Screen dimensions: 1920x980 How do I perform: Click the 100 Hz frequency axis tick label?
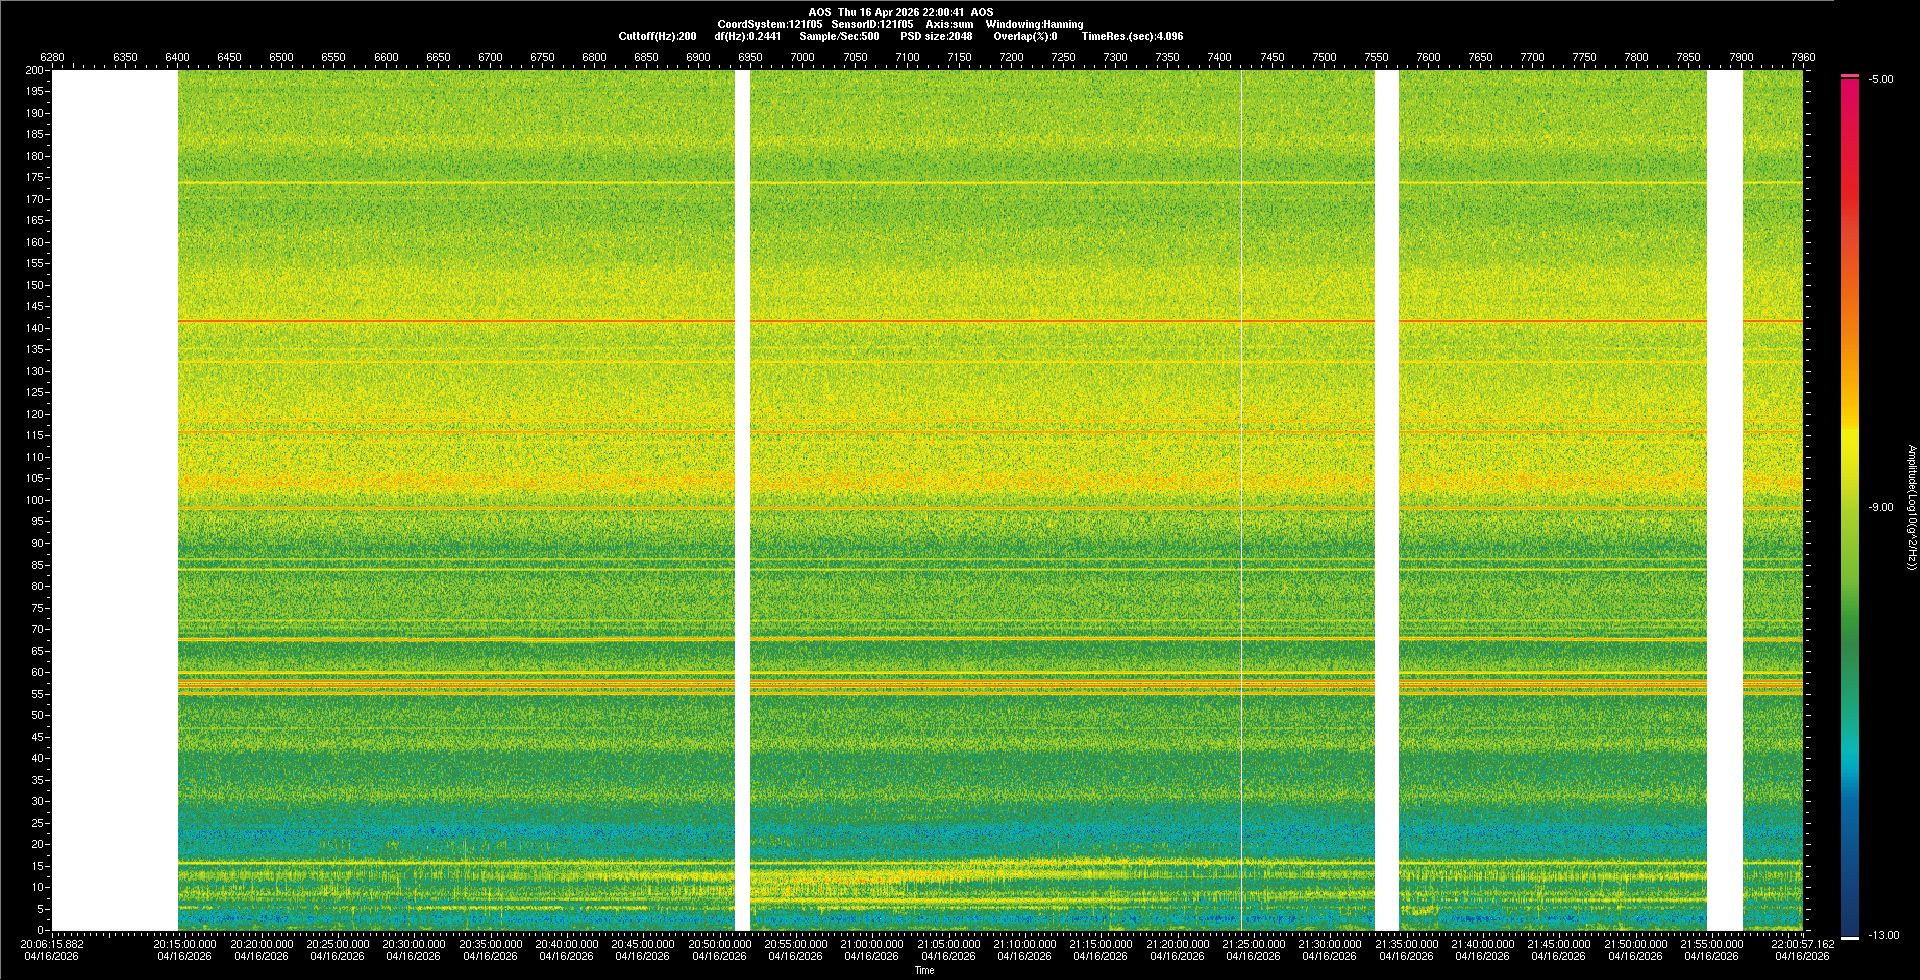[35, 500]
